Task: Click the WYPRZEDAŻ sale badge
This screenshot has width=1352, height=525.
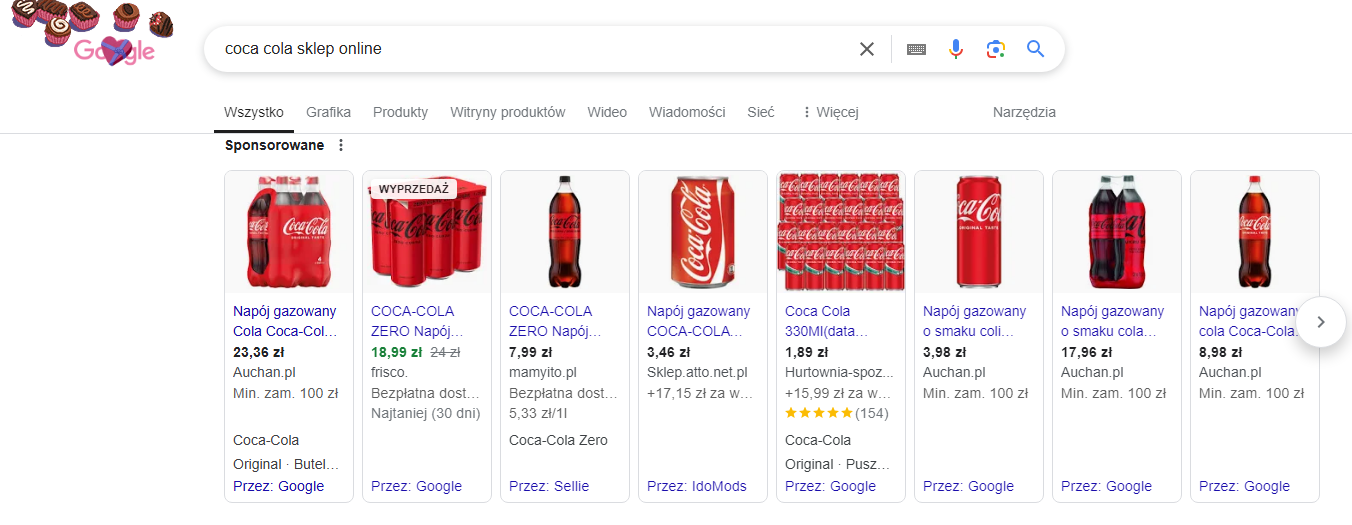Action: 414,189
